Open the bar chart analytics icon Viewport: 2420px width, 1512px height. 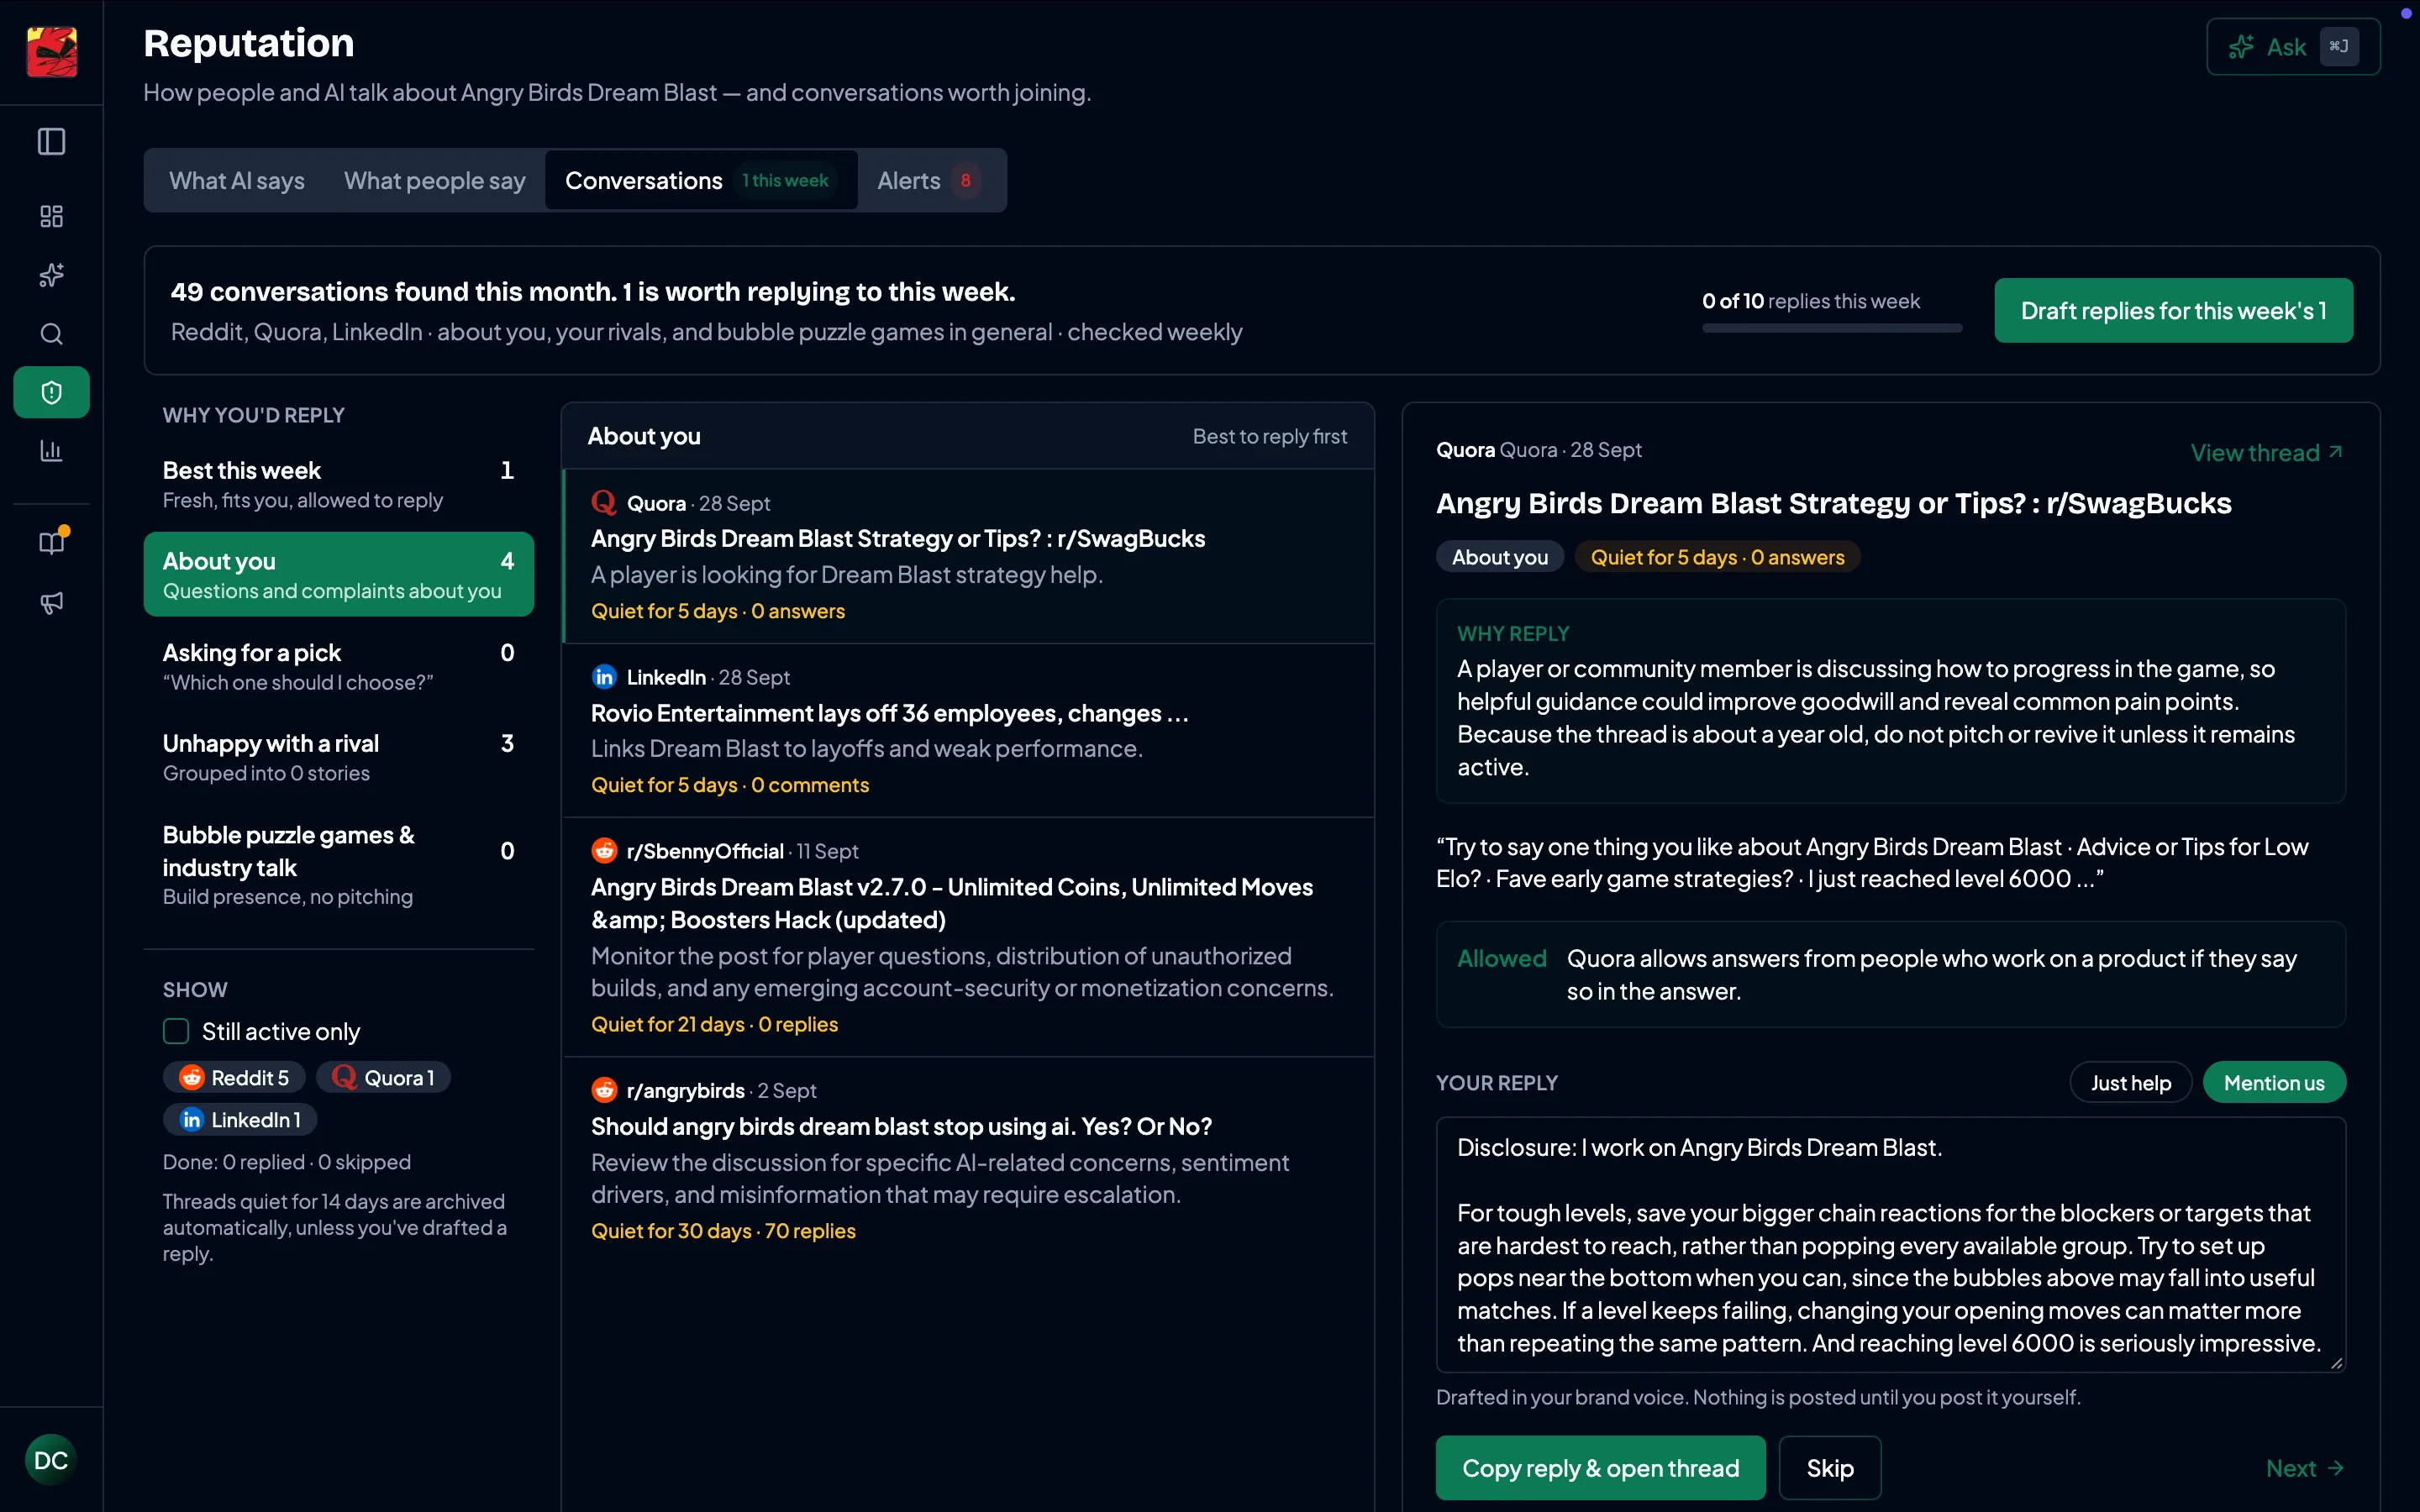[51, 451]
